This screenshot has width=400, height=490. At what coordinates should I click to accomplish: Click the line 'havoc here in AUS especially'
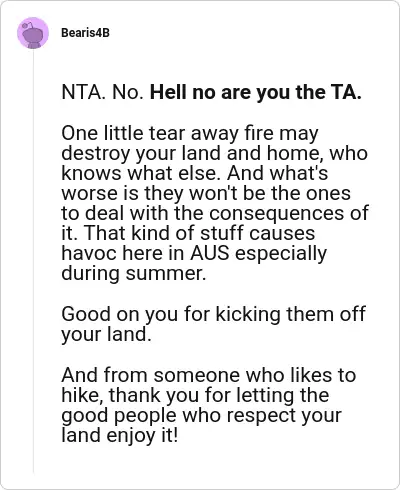click(194, 254)
